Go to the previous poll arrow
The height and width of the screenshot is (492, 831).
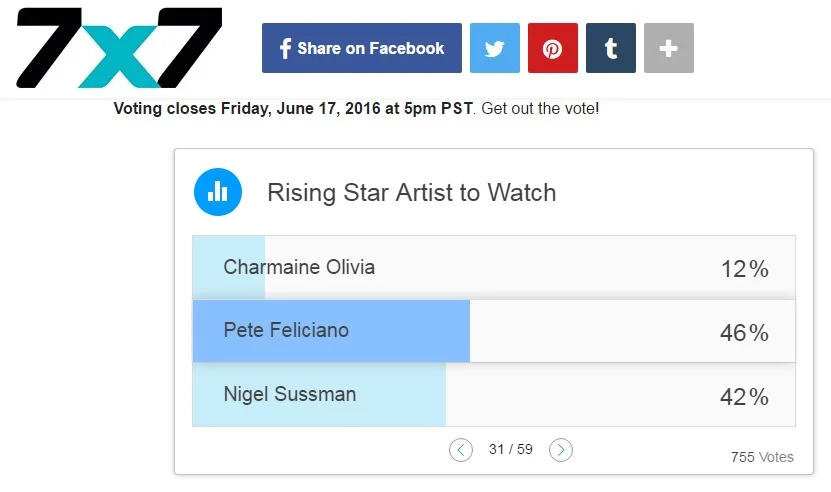[460, 450]
